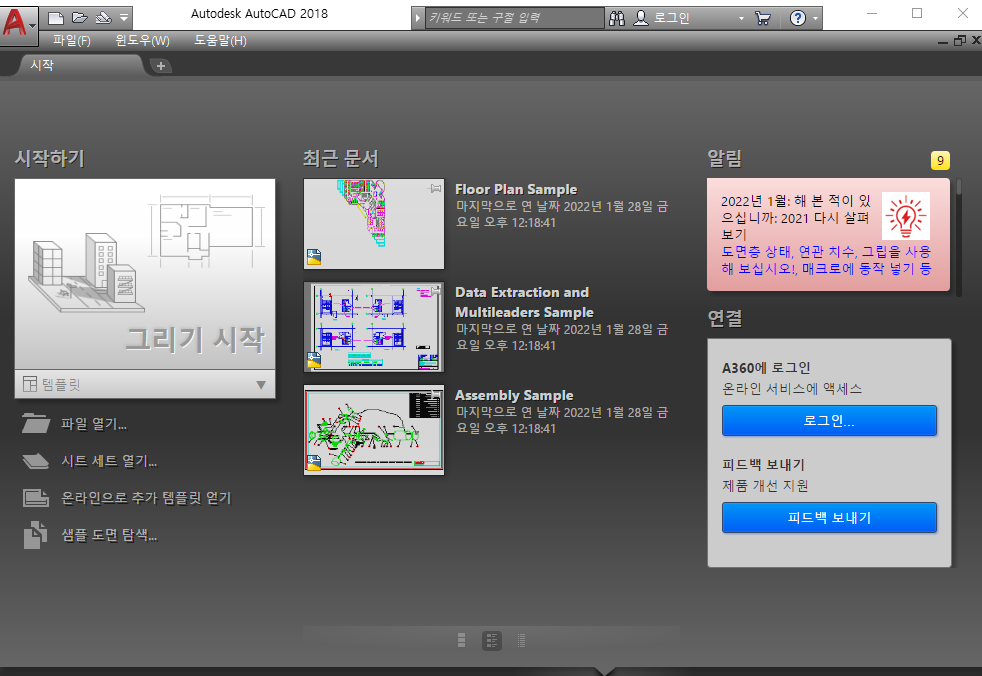
Task: Restore the inner document window
Action: coord(959,41)
